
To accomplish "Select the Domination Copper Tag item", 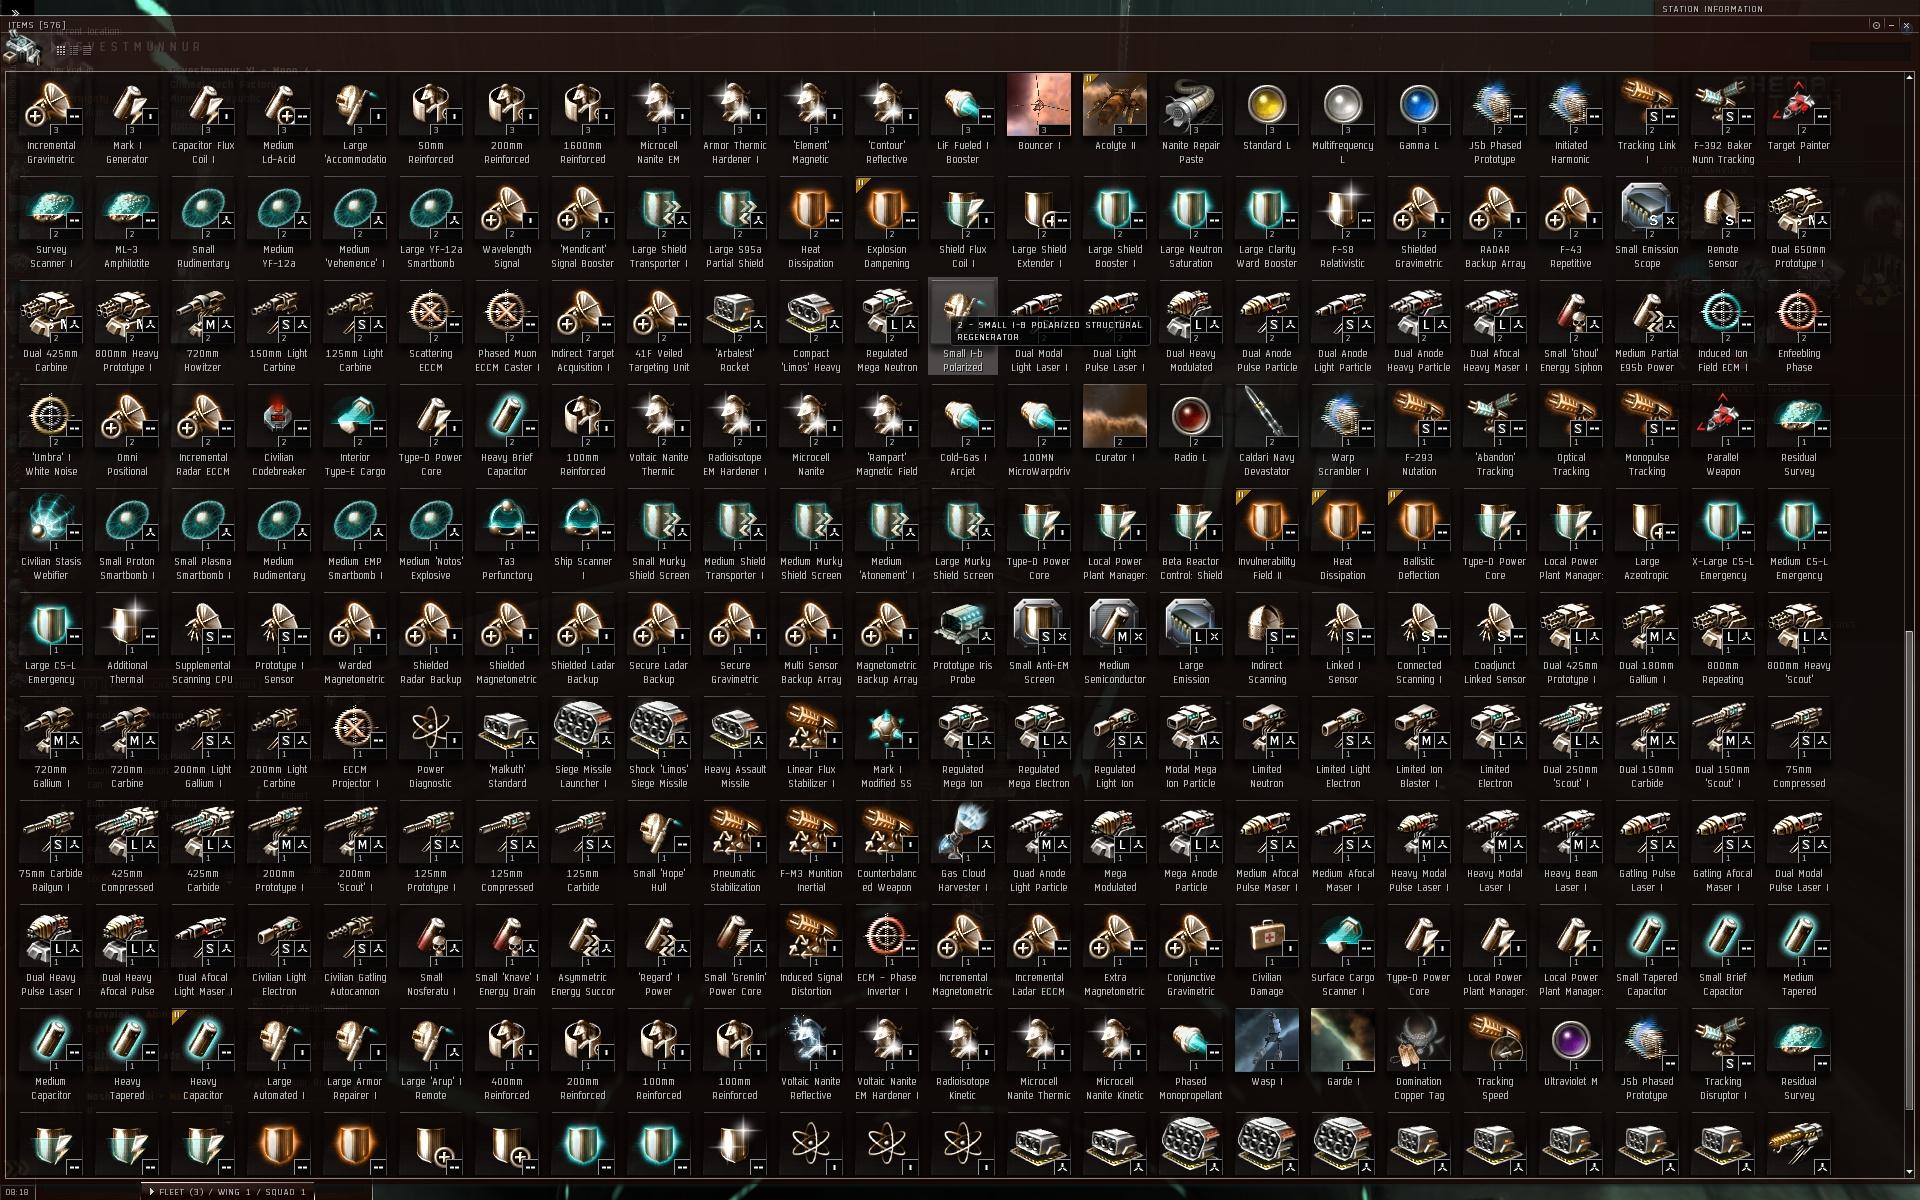I will [1418, 1056].
